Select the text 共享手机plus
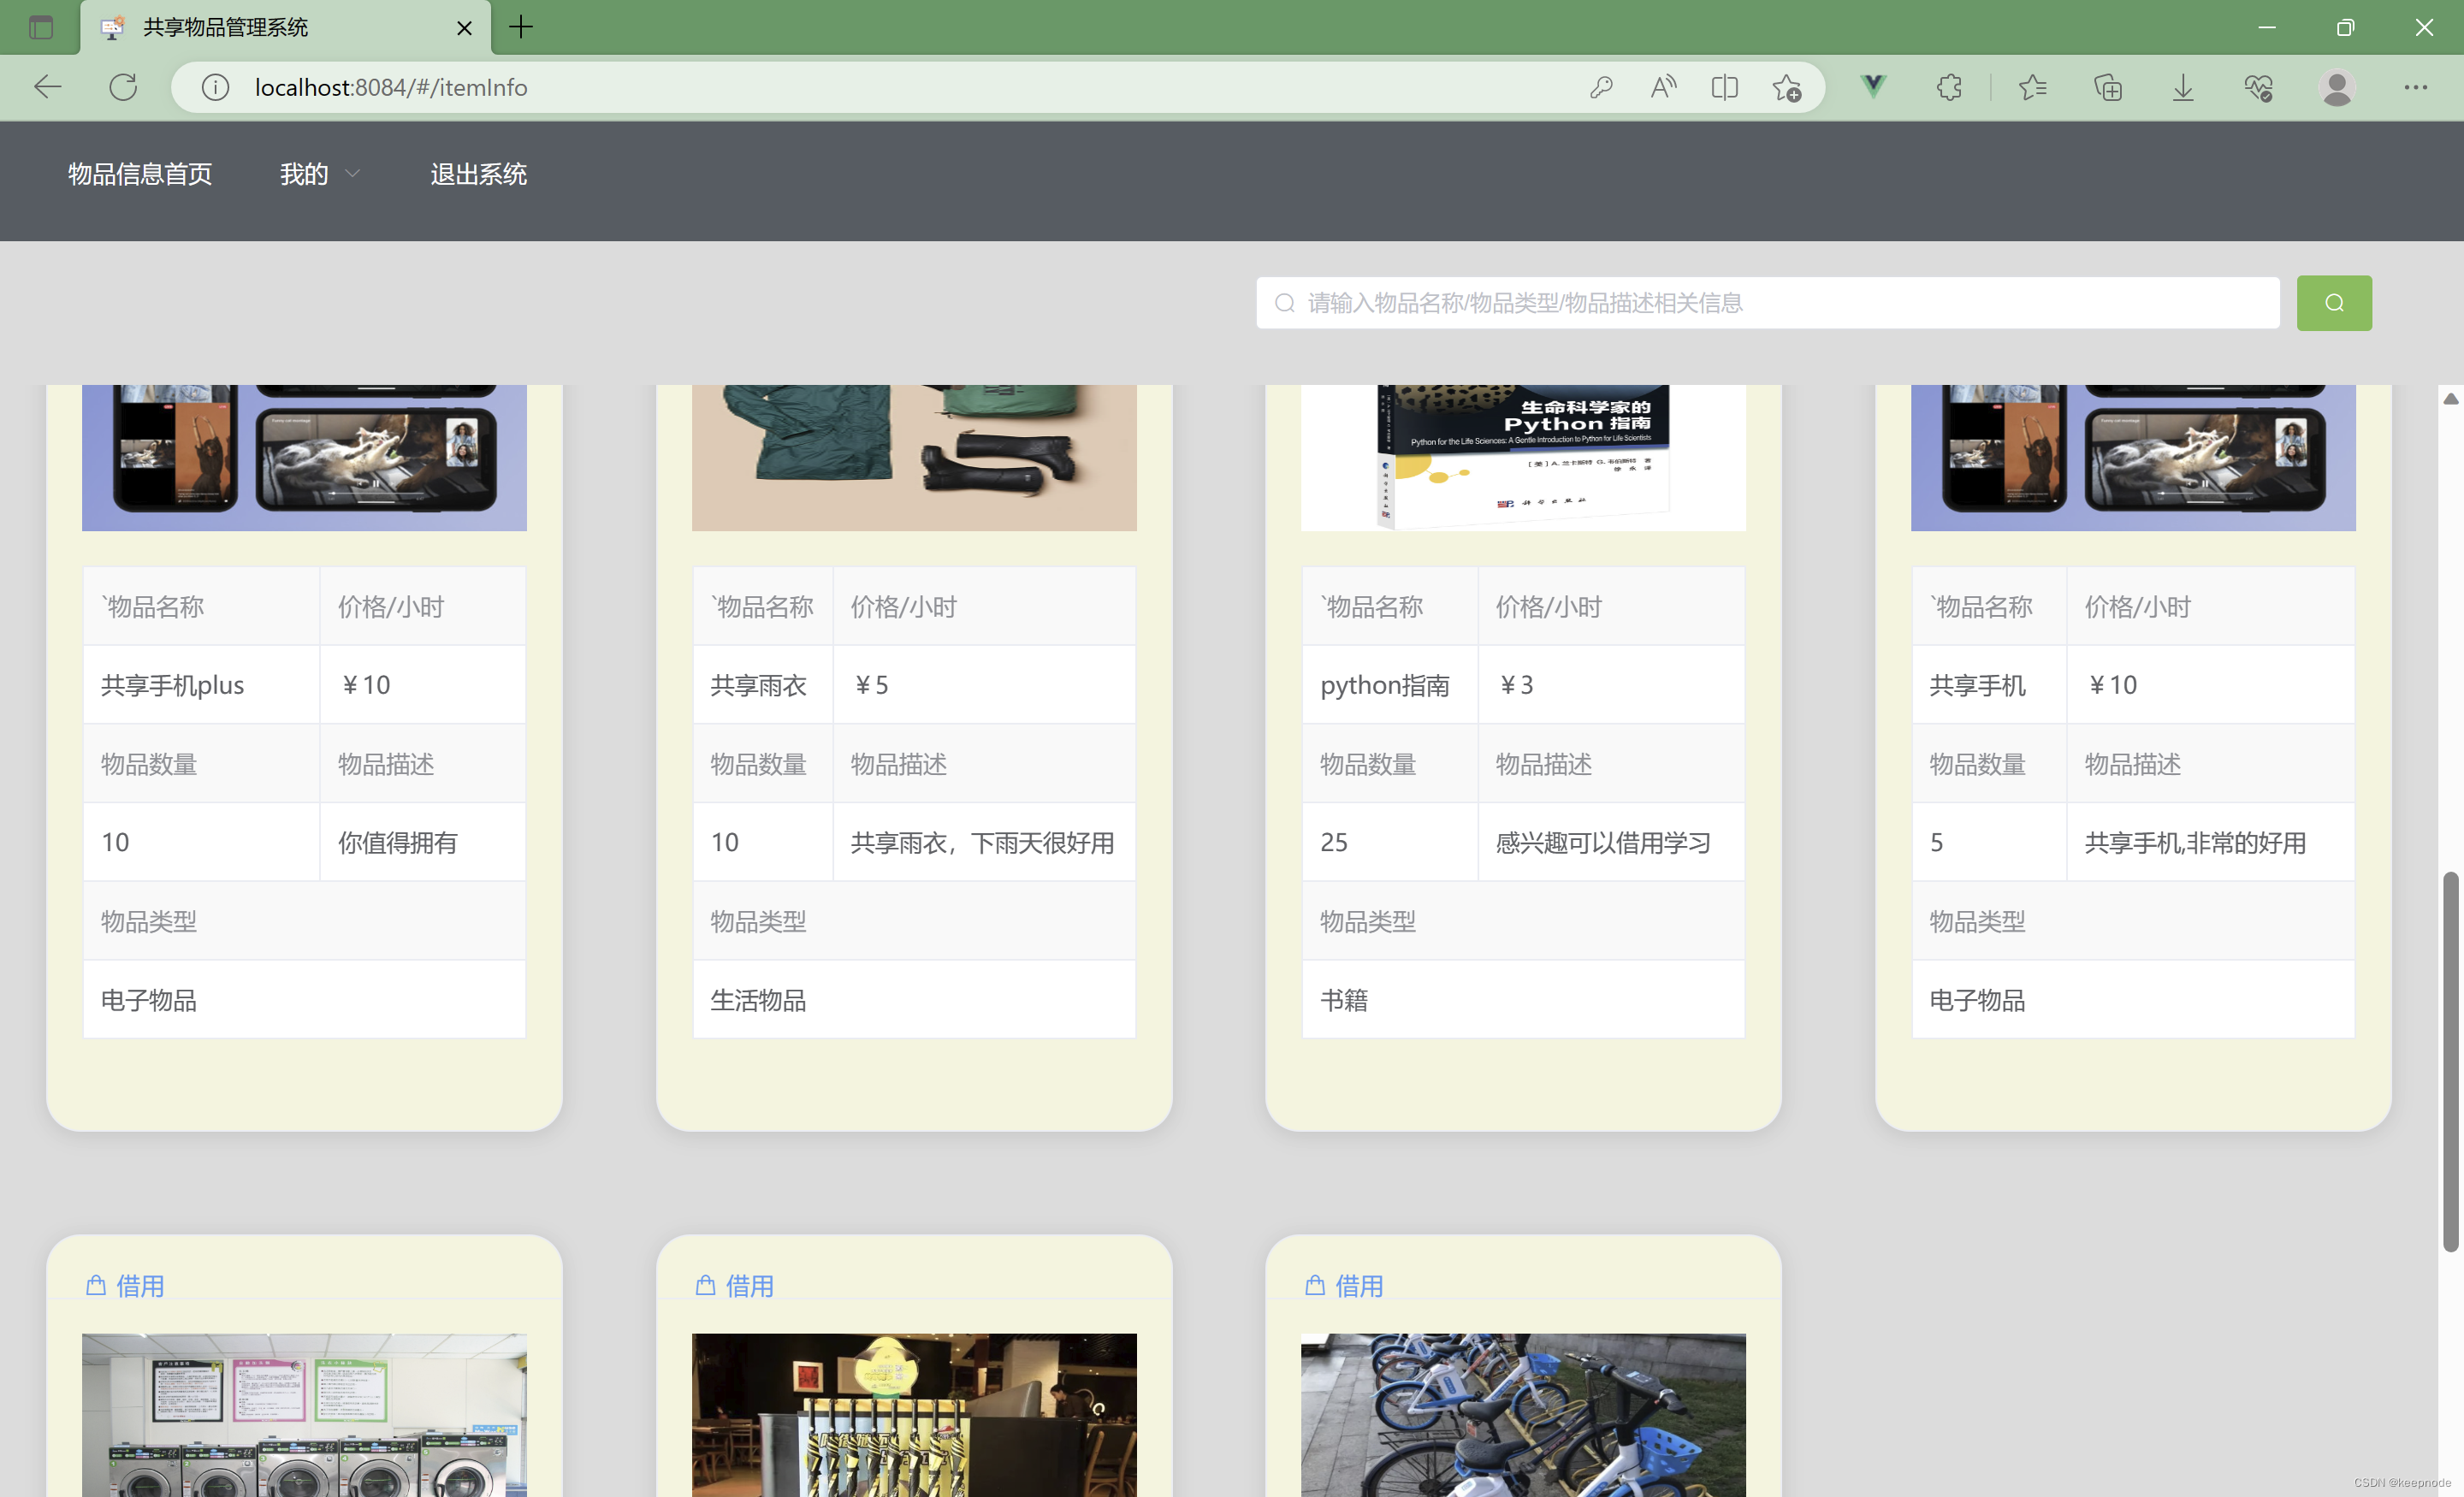Image resolution: width=2464 pixels, height=1497 pixels. click(172, 685)
